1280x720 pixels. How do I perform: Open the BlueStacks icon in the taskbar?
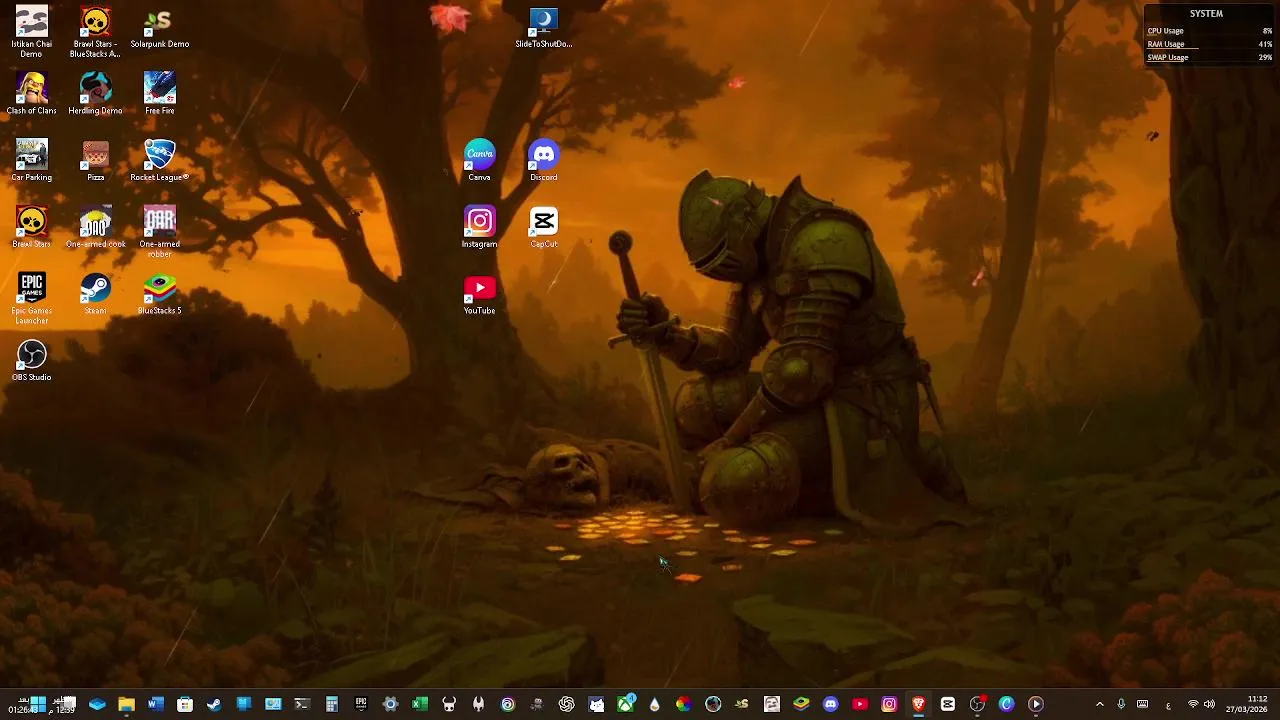(x=801, y=704)
